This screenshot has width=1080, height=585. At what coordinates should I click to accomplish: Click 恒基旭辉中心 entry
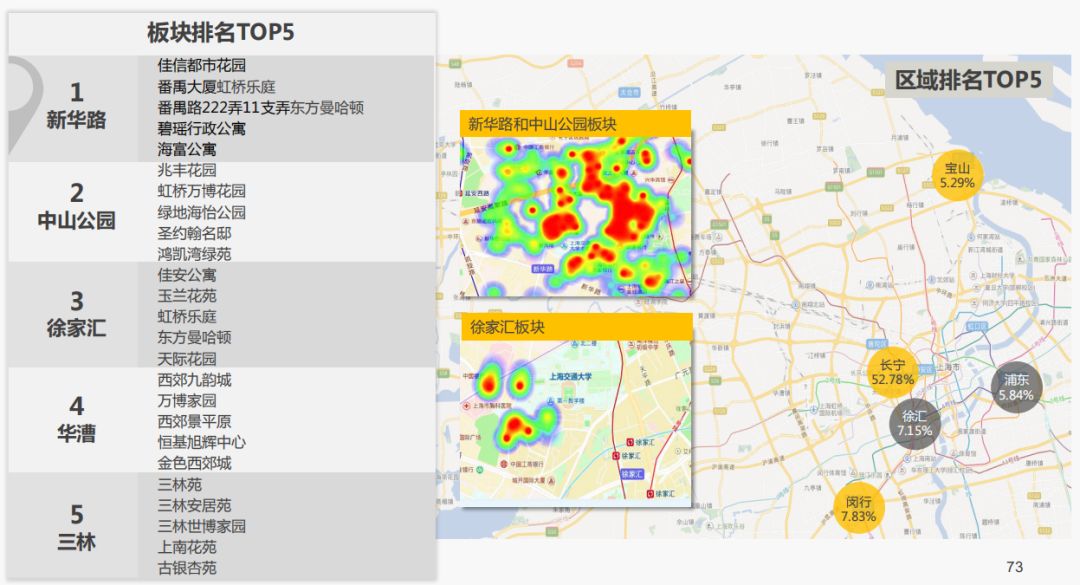pyautogui.click(x=202, y=442)
